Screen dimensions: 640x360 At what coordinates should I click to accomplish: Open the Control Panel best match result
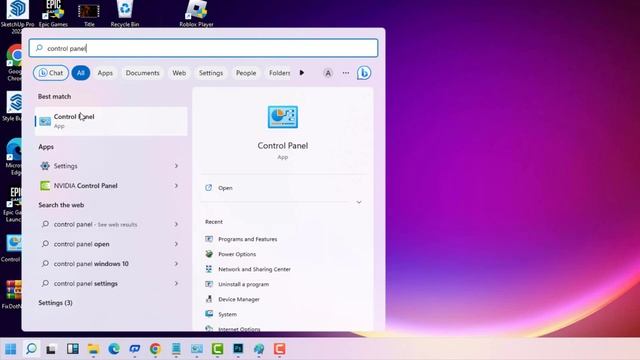(x=111, y=121)
